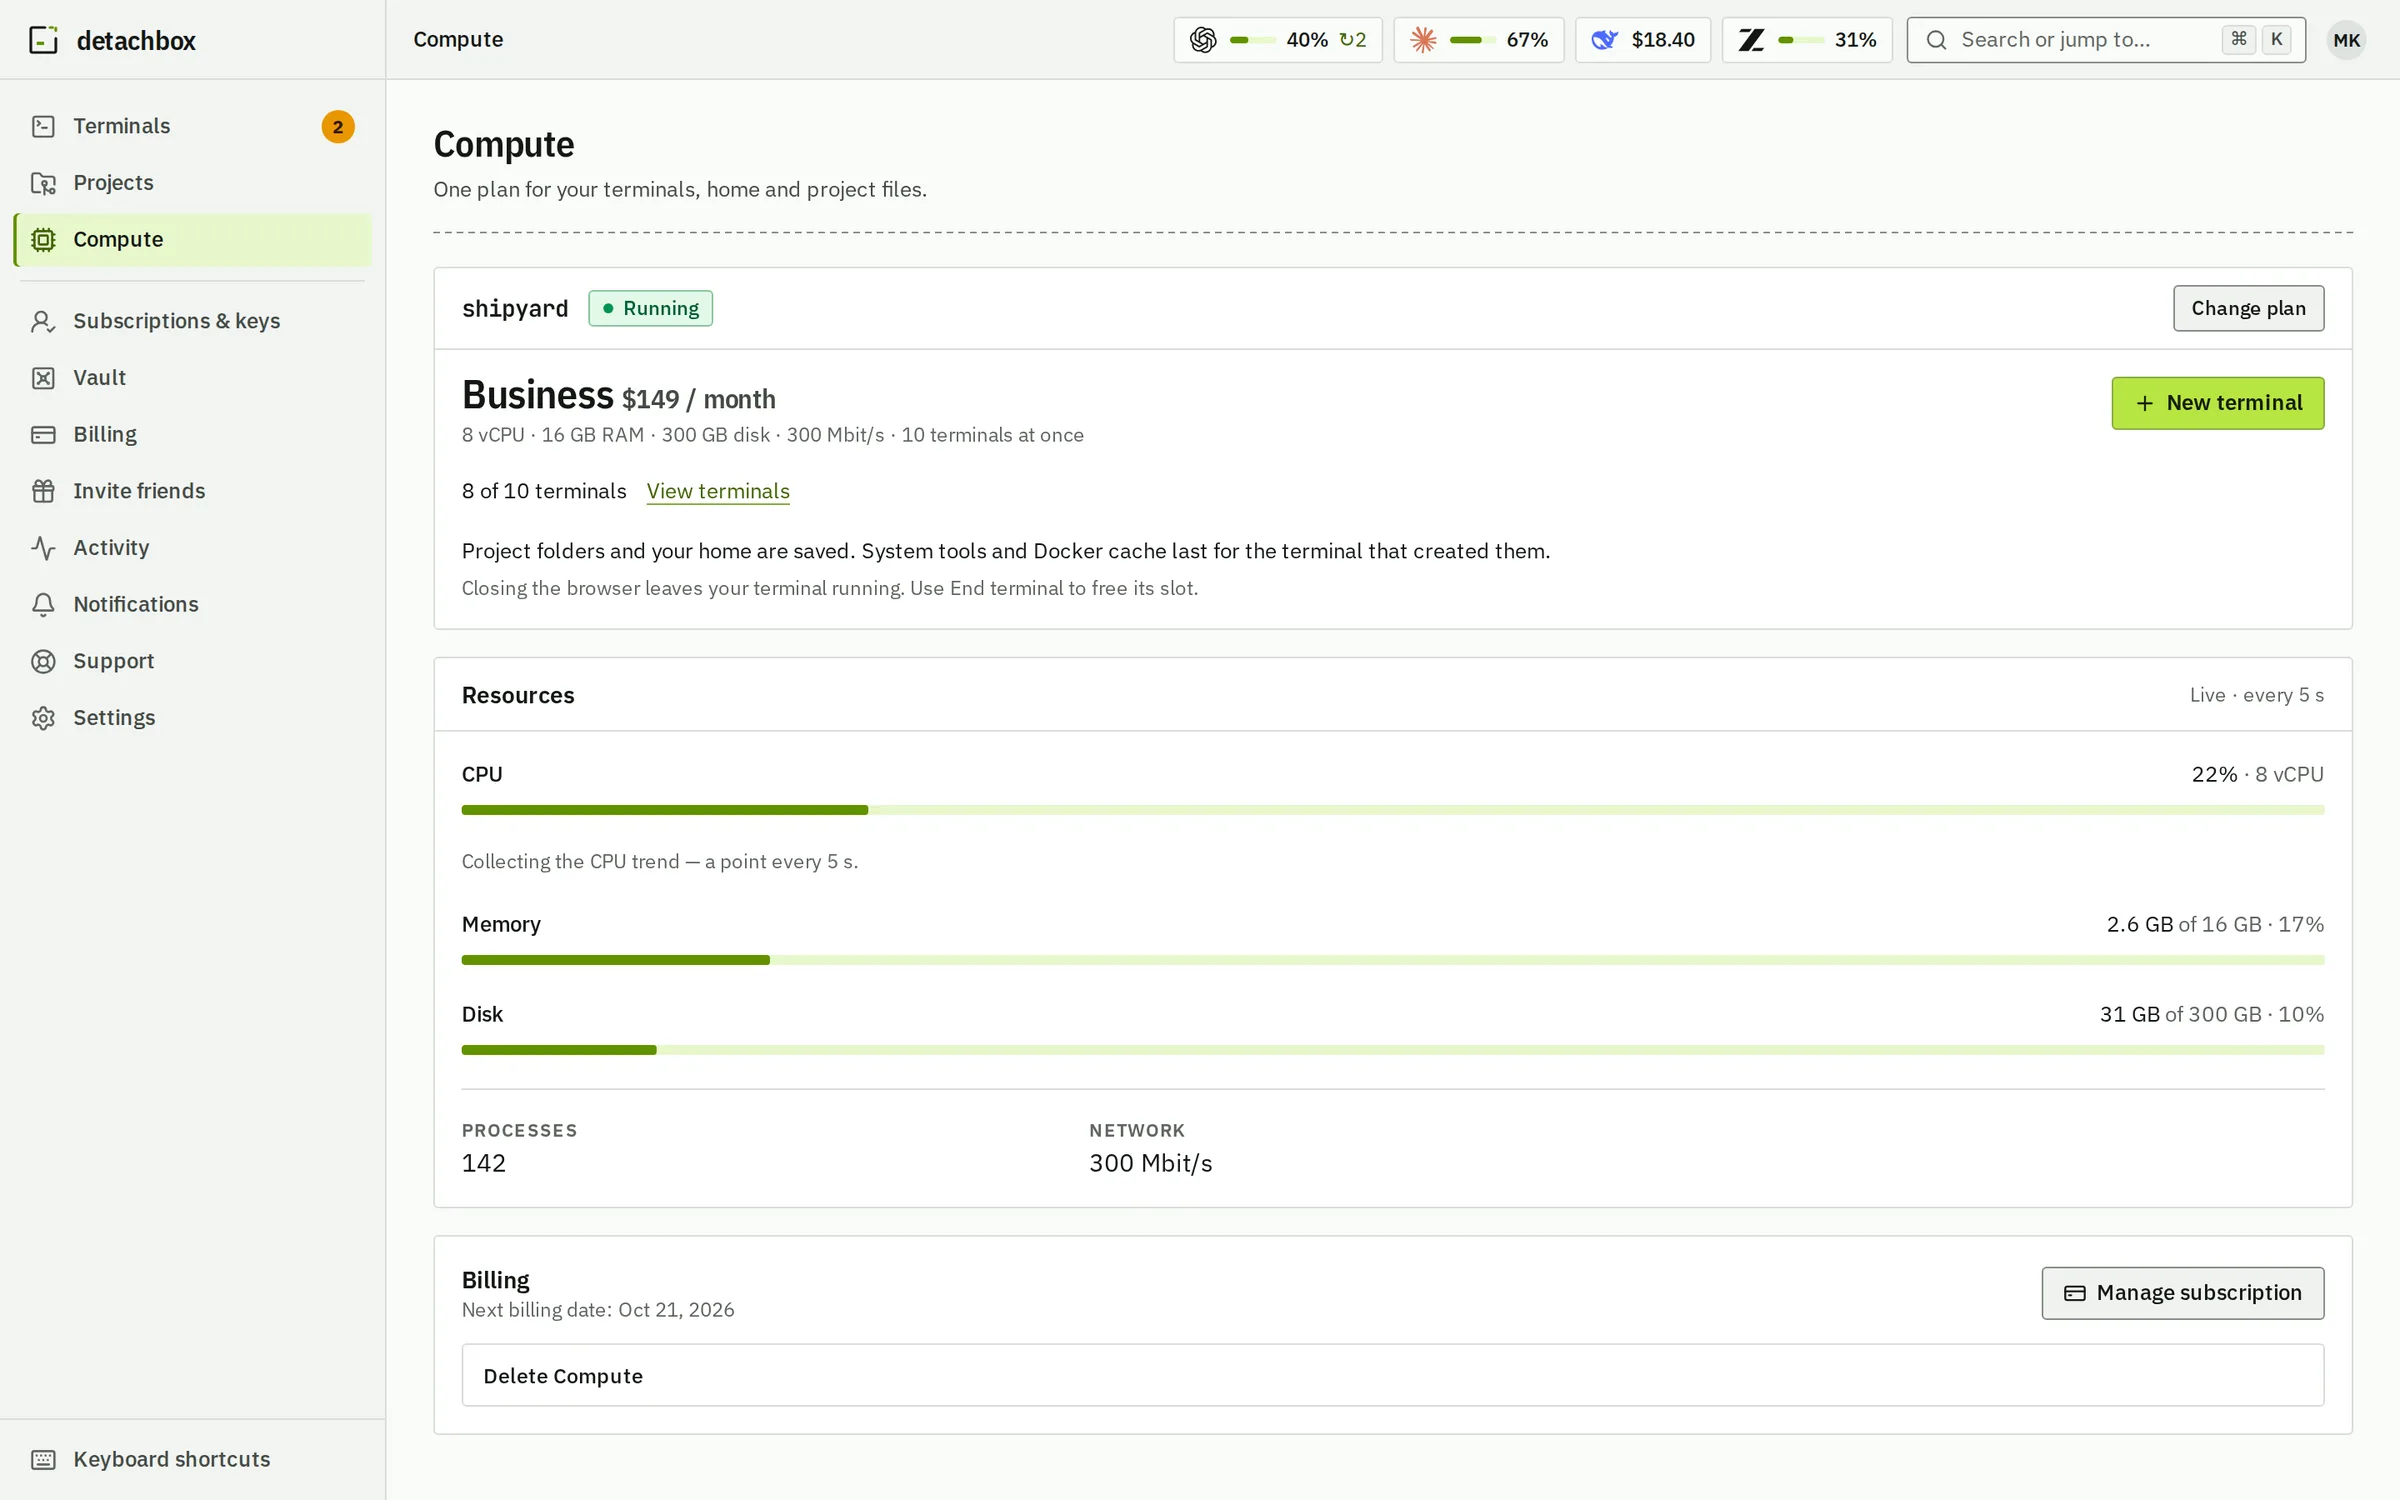2400x1500 pixels.
Task: Click the Support lifebuoy icon
Action: 43,661
